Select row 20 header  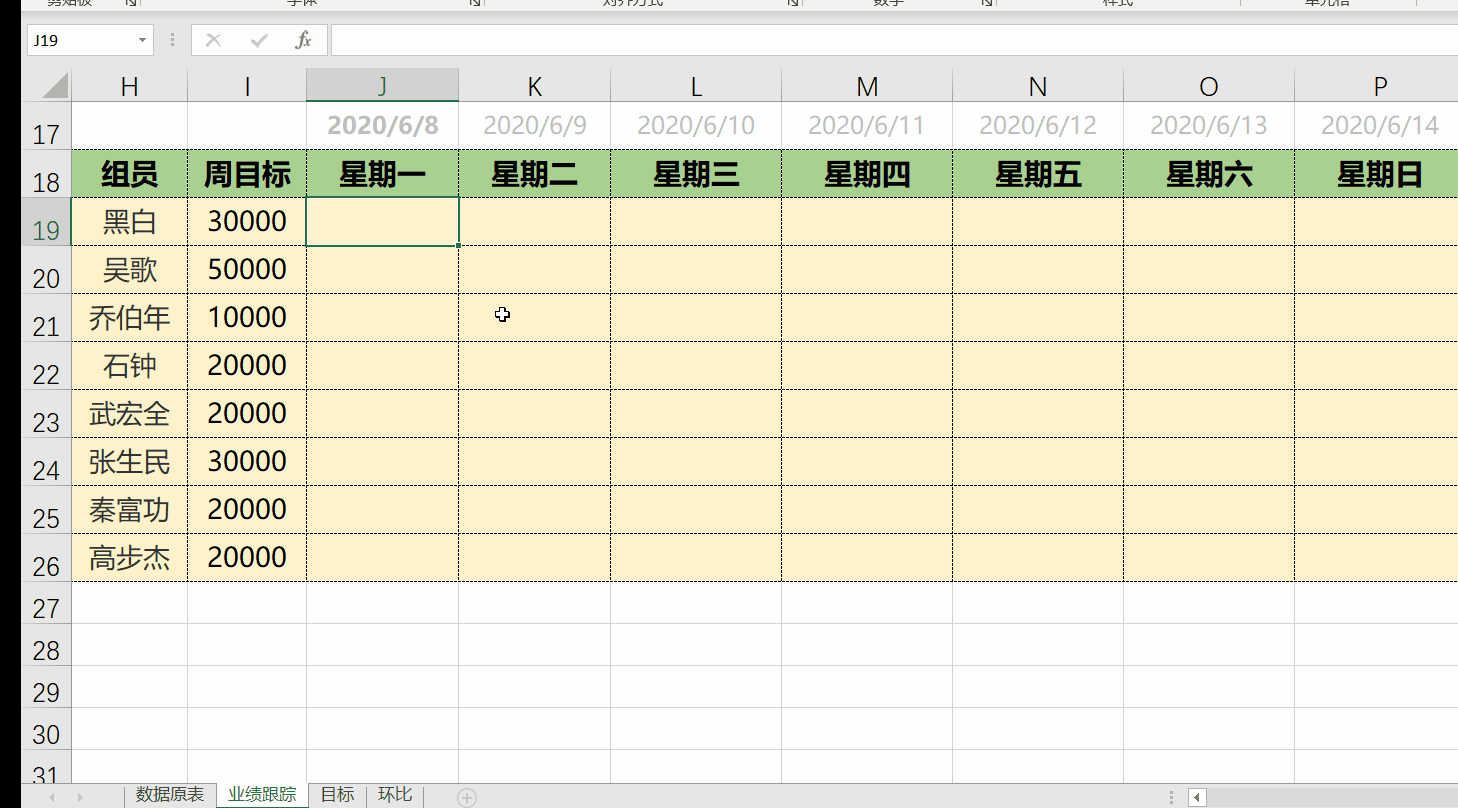46,270
